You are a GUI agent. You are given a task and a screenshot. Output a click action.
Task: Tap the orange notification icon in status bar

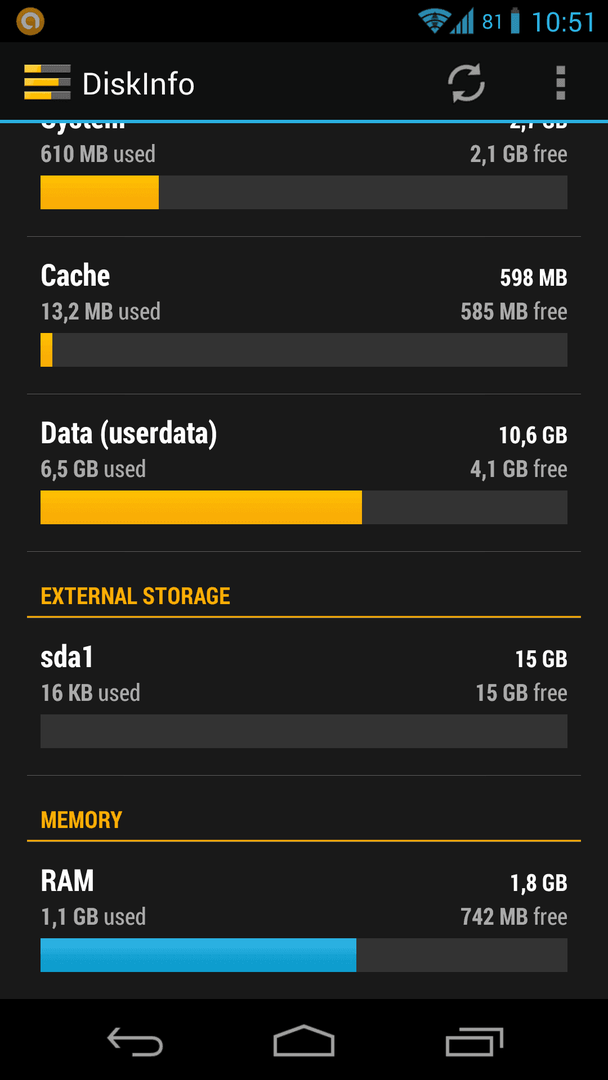30,21
